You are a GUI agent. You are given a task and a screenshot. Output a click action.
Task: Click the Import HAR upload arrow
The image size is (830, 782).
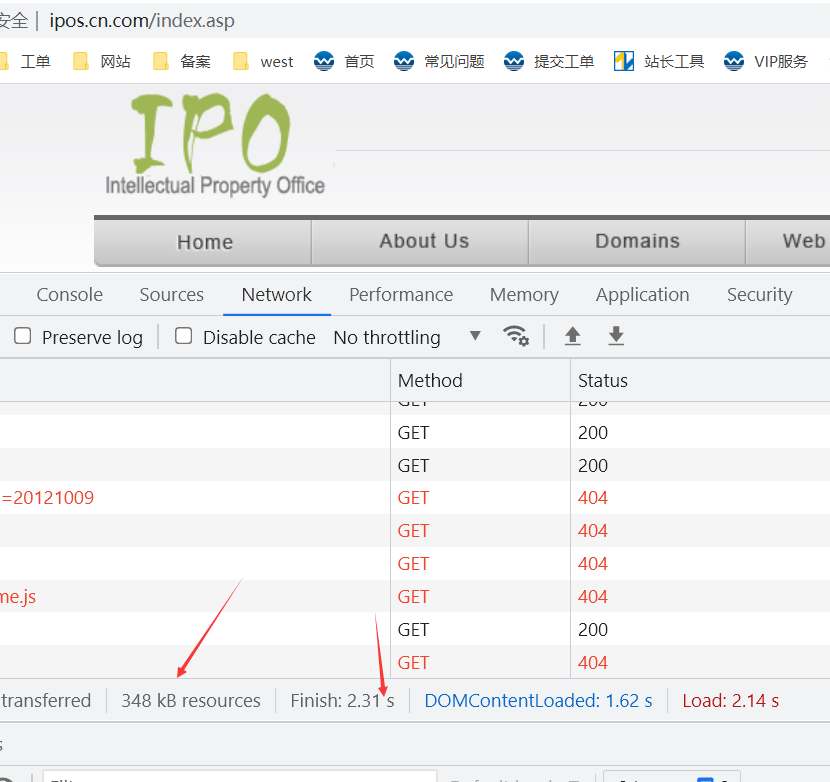(x=572, y=336)
